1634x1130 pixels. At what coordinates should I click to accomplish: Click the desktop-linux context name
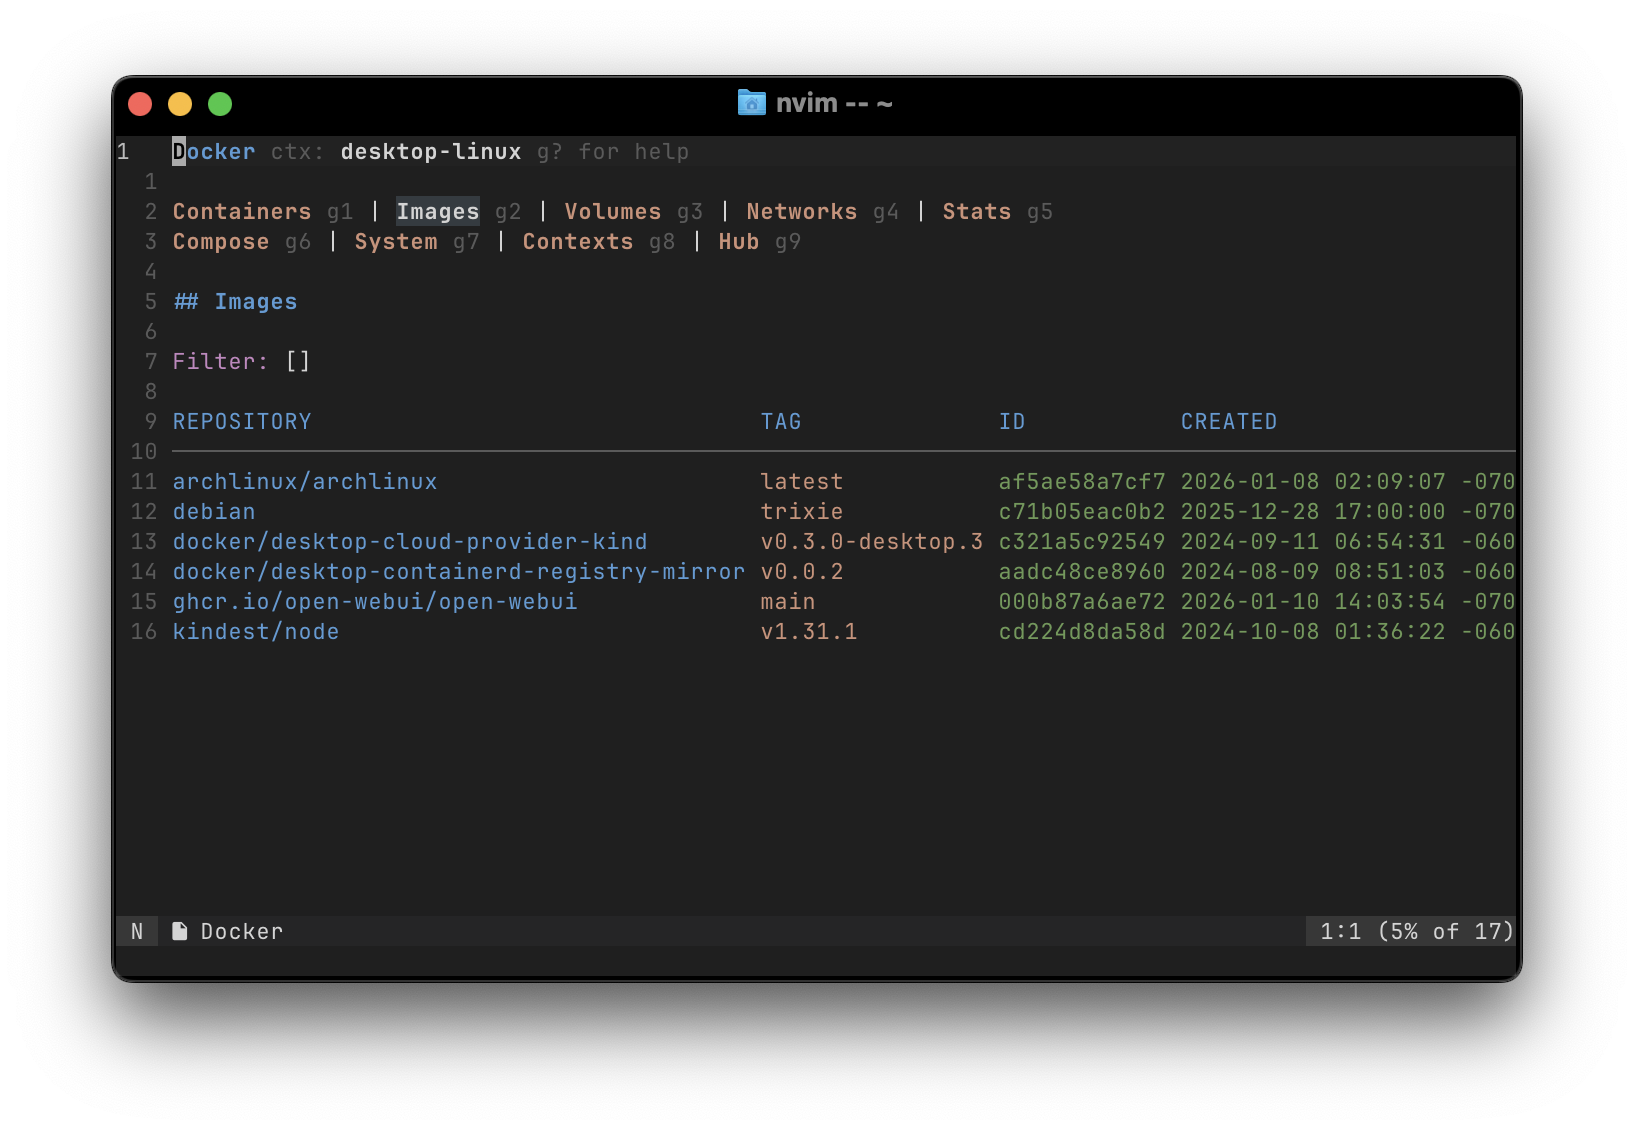[x=431, y=152]
